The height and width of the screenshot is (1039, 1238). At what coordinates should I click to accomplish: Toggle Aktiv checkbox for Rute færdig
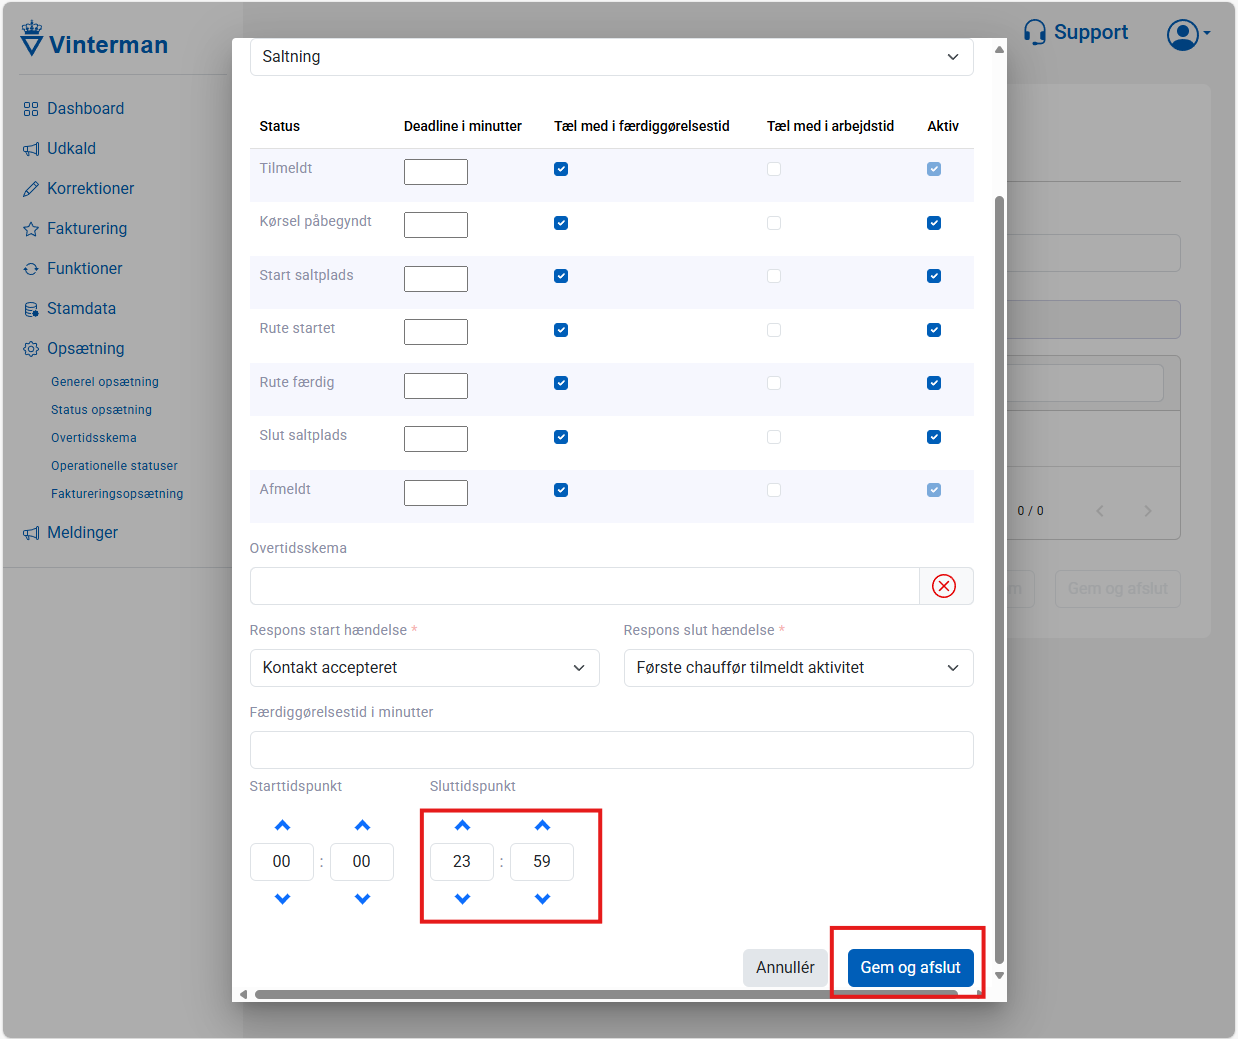(934, 383)
